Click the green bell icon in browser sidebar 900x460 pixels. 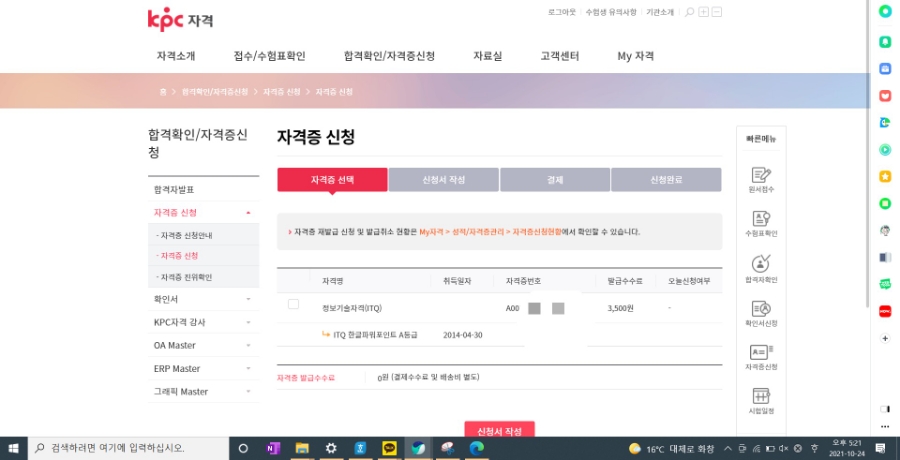pyautogui.click(x=885, y=42)
